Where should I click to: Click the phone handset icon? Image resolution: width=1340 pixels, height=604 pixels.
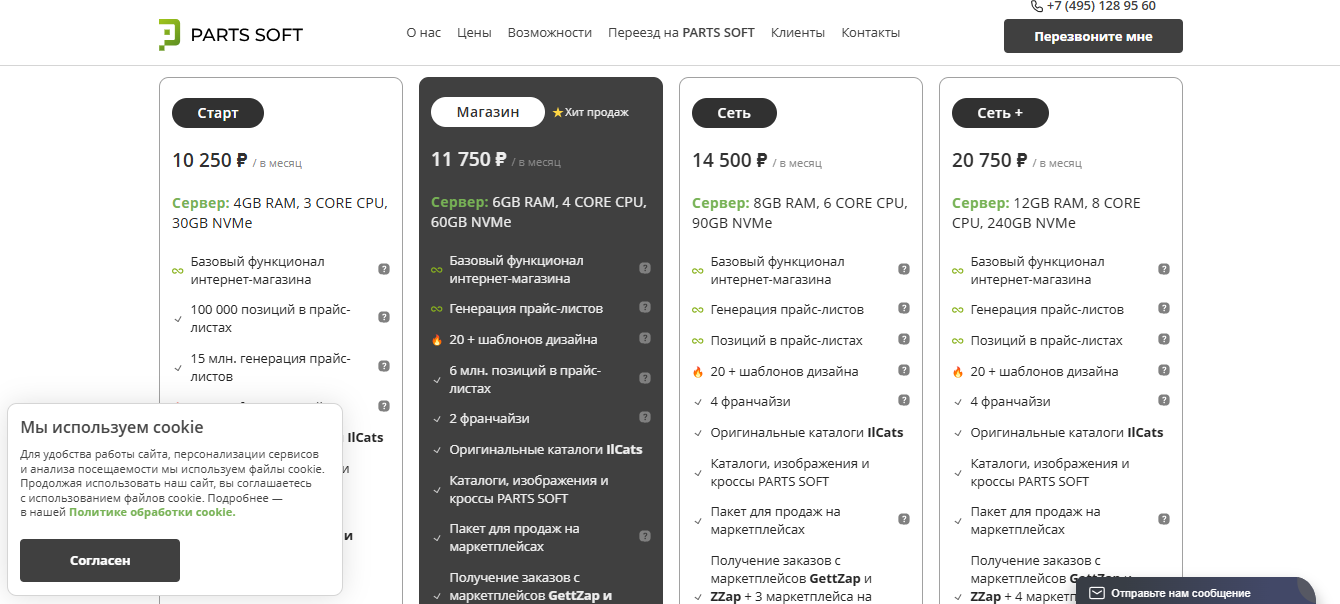point(1036,6)
